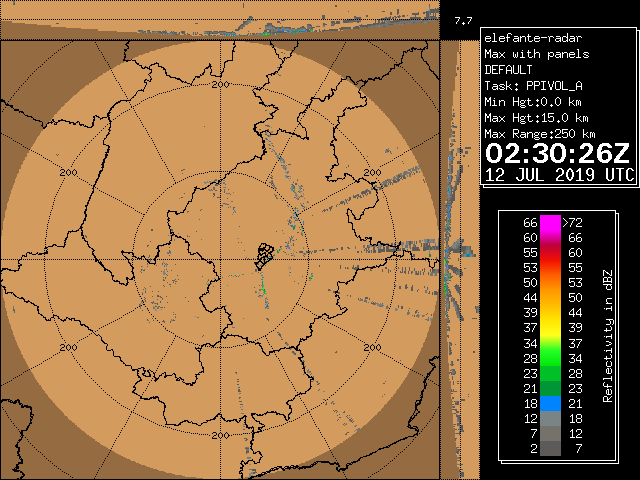This screenshot has height=480, width=640.
Task: Click the dark green 21–23 dBZ swatch
Action: 550,387
